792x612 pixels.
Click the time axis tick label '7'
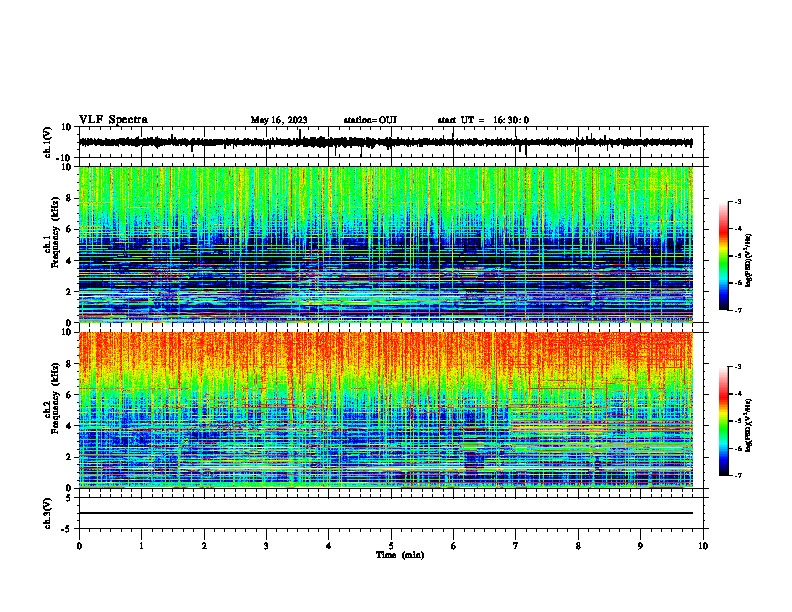pyautogui.click(x=516, y=546)
